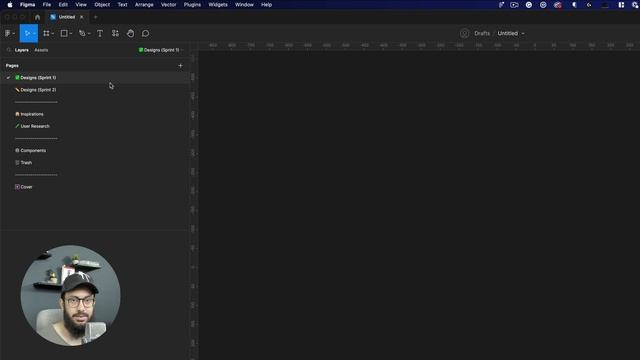Viewport: 640px width, 360px height.
Task: Select the Comment tool
Action: click(146, 33)
